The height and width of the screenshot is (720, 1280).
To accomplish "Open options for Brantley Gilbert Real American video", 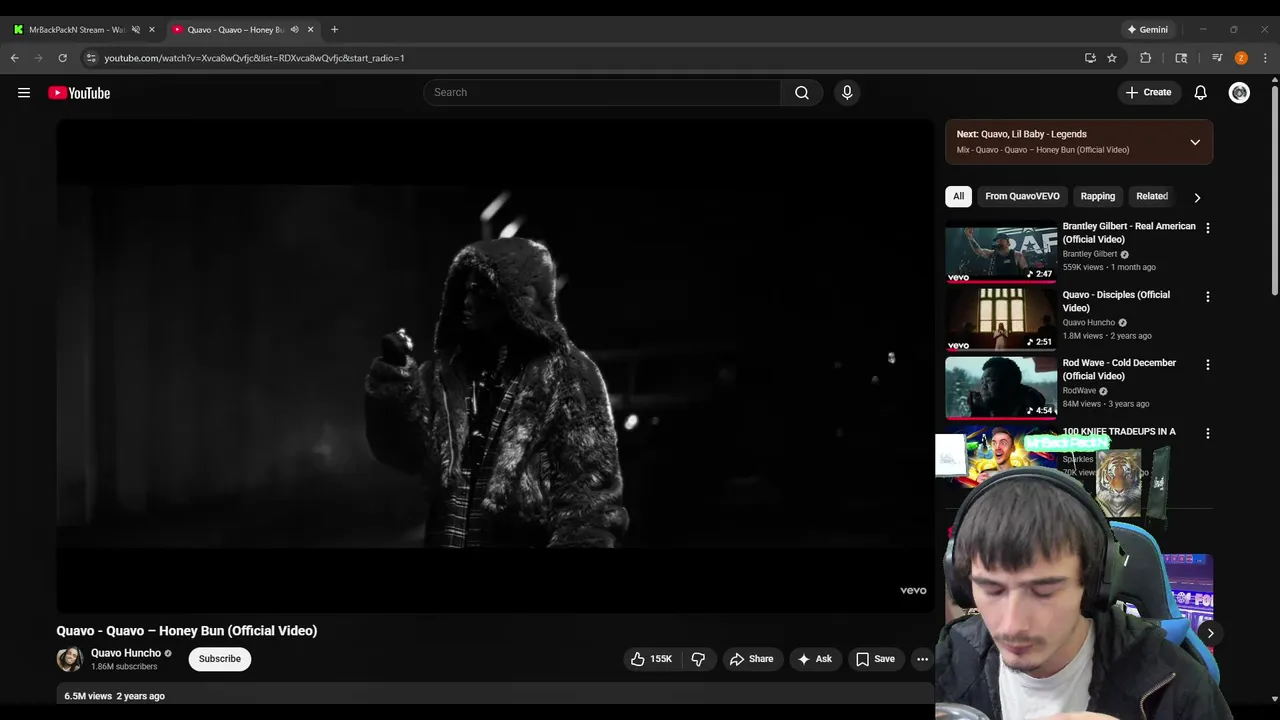I will tap(1207, 228).
